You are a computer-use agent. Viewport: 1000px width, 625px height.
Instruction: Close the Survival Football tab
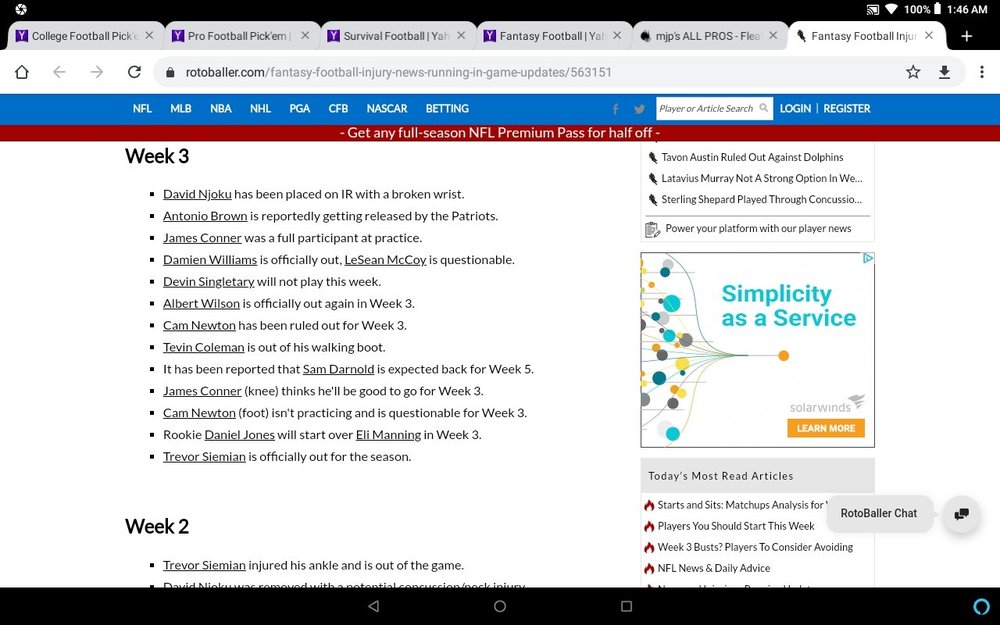point(461,36)
